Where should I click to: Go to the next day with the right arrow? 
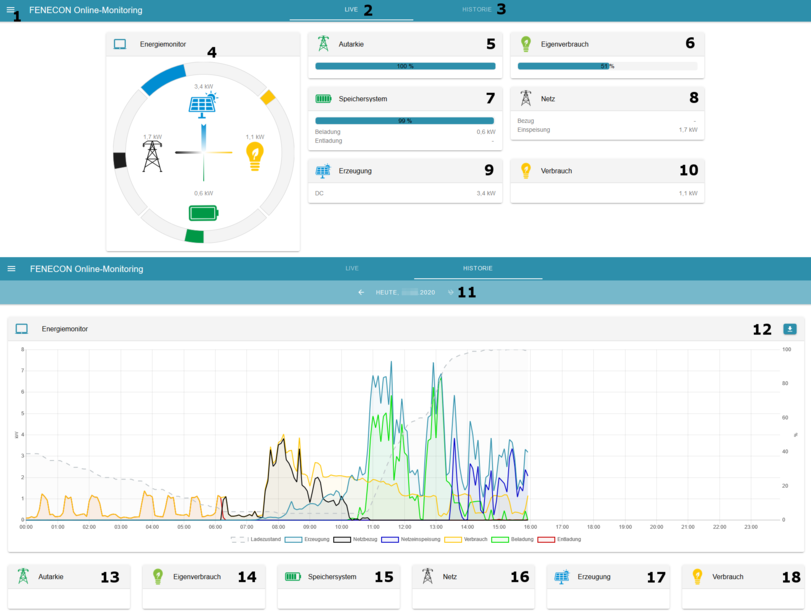point(450,292)
